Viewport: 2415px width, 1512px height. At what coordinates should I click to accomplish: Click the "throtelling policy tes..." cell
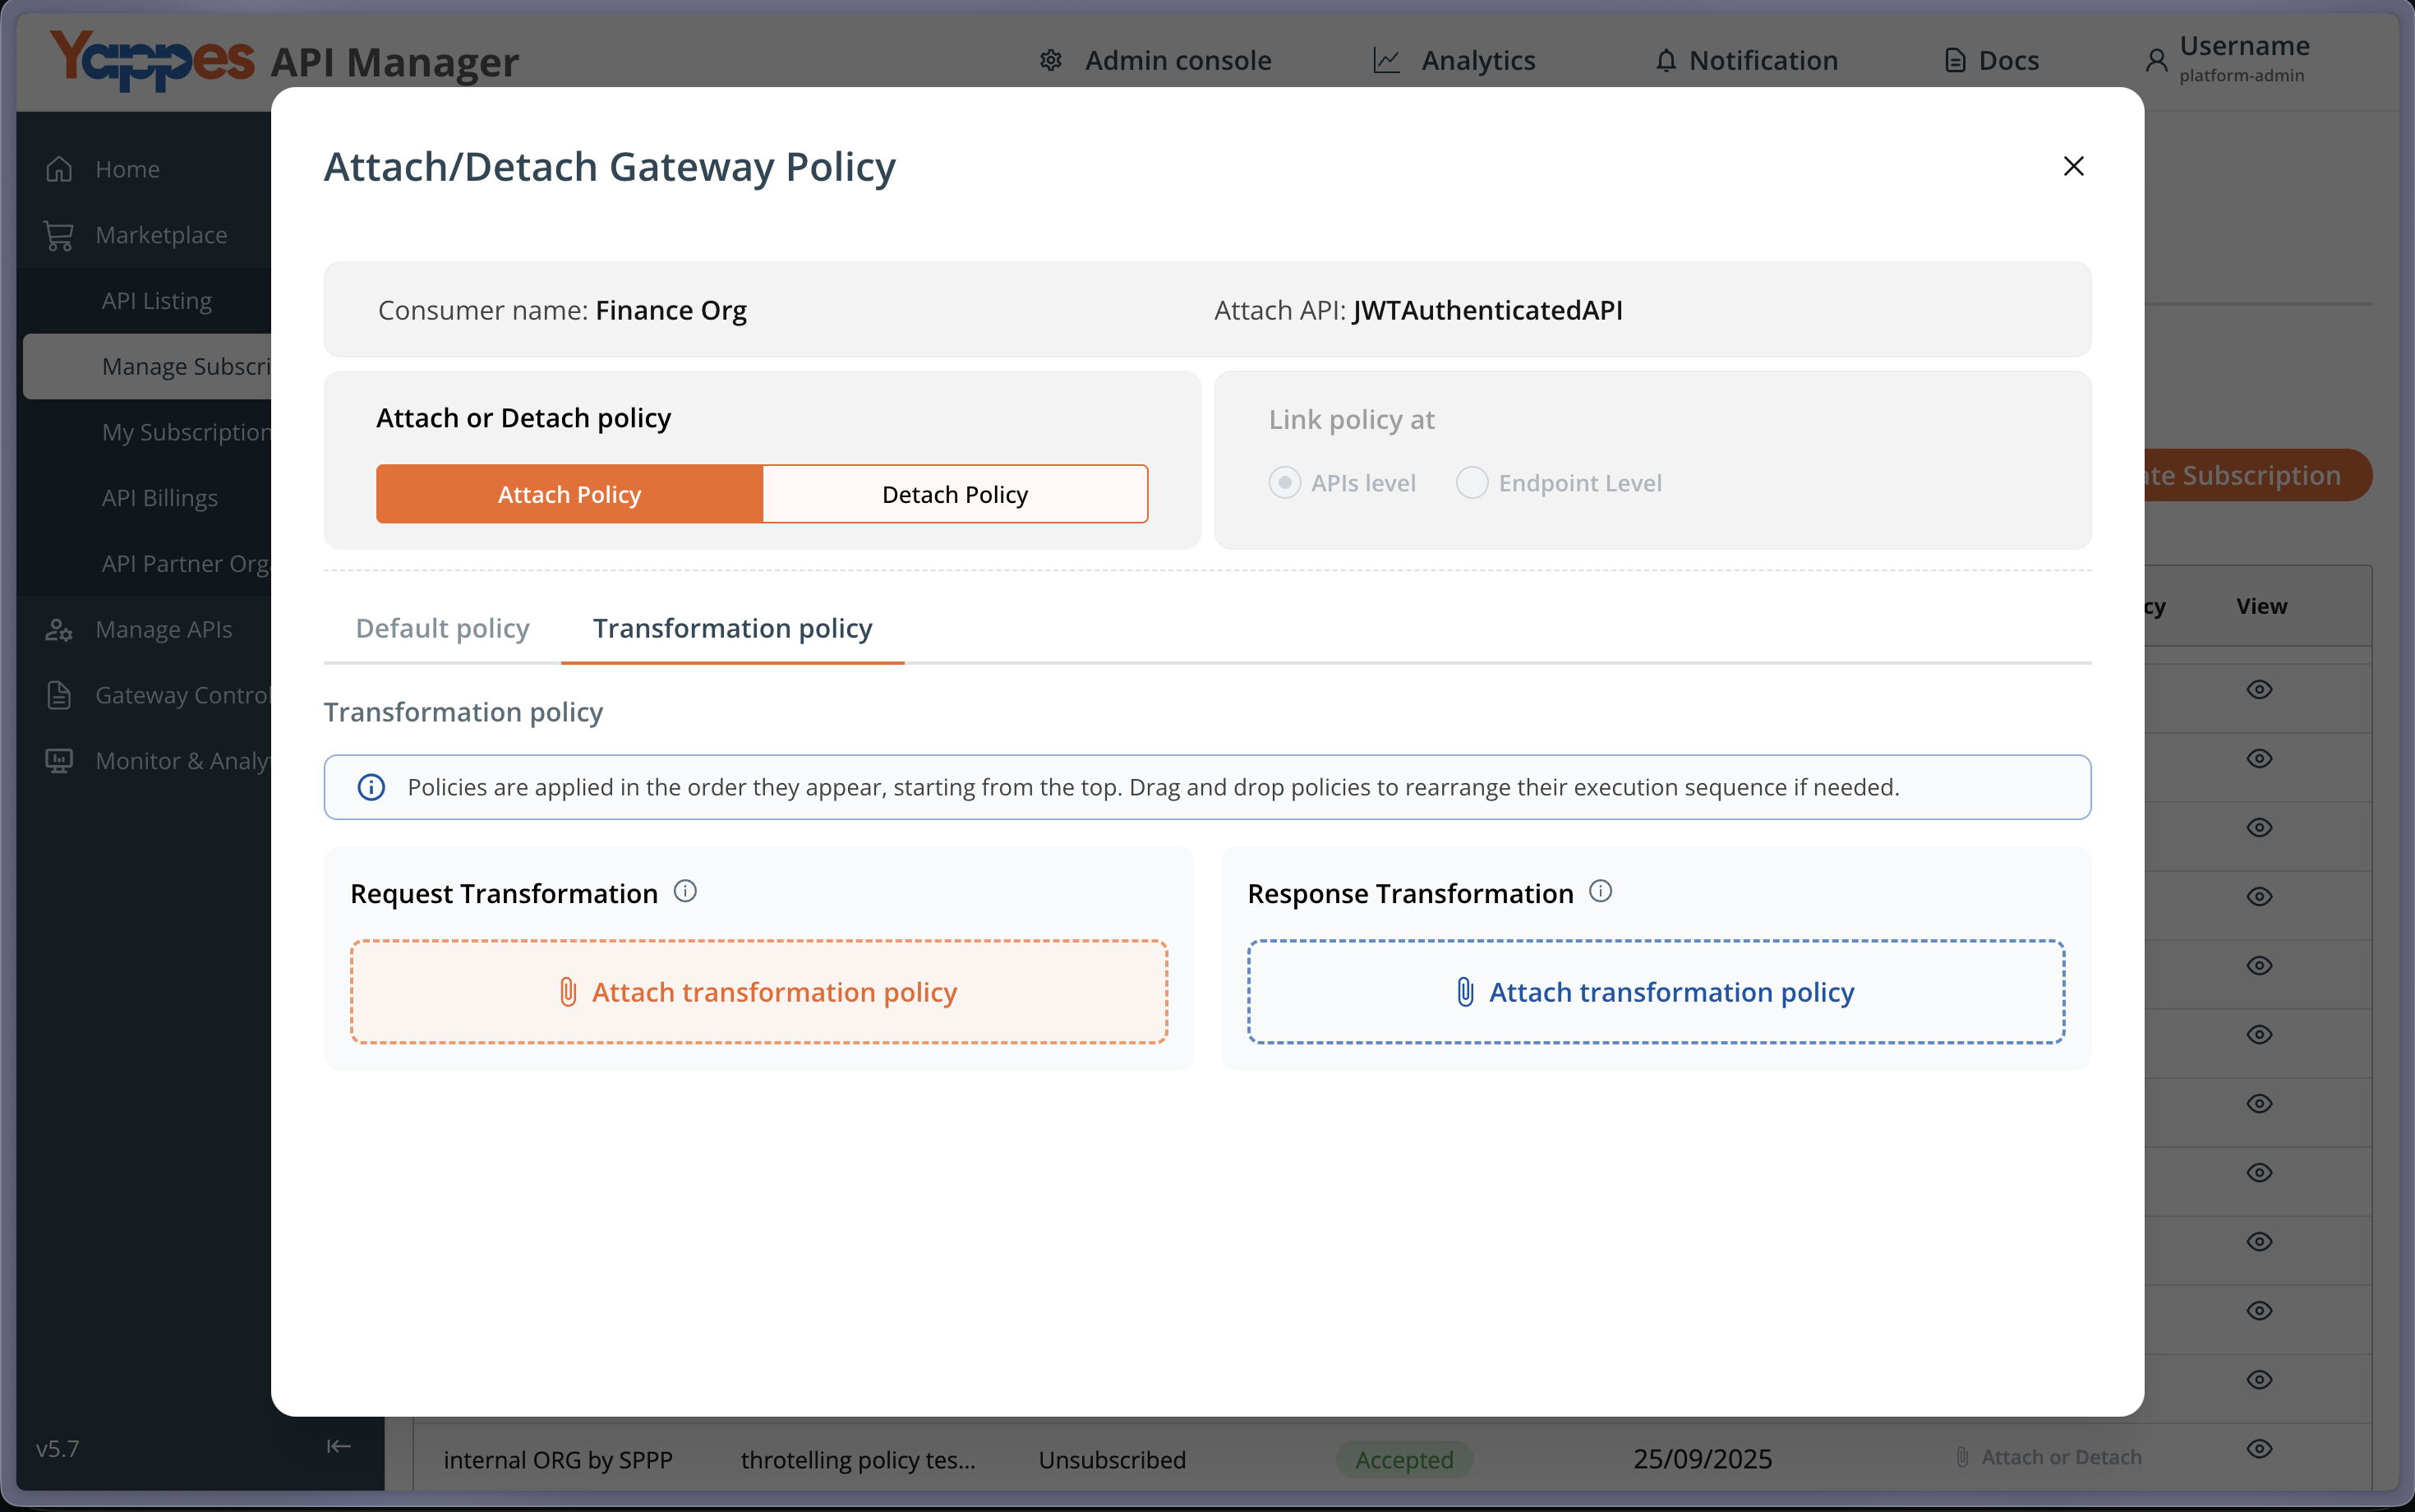[x=858, y=1459]
